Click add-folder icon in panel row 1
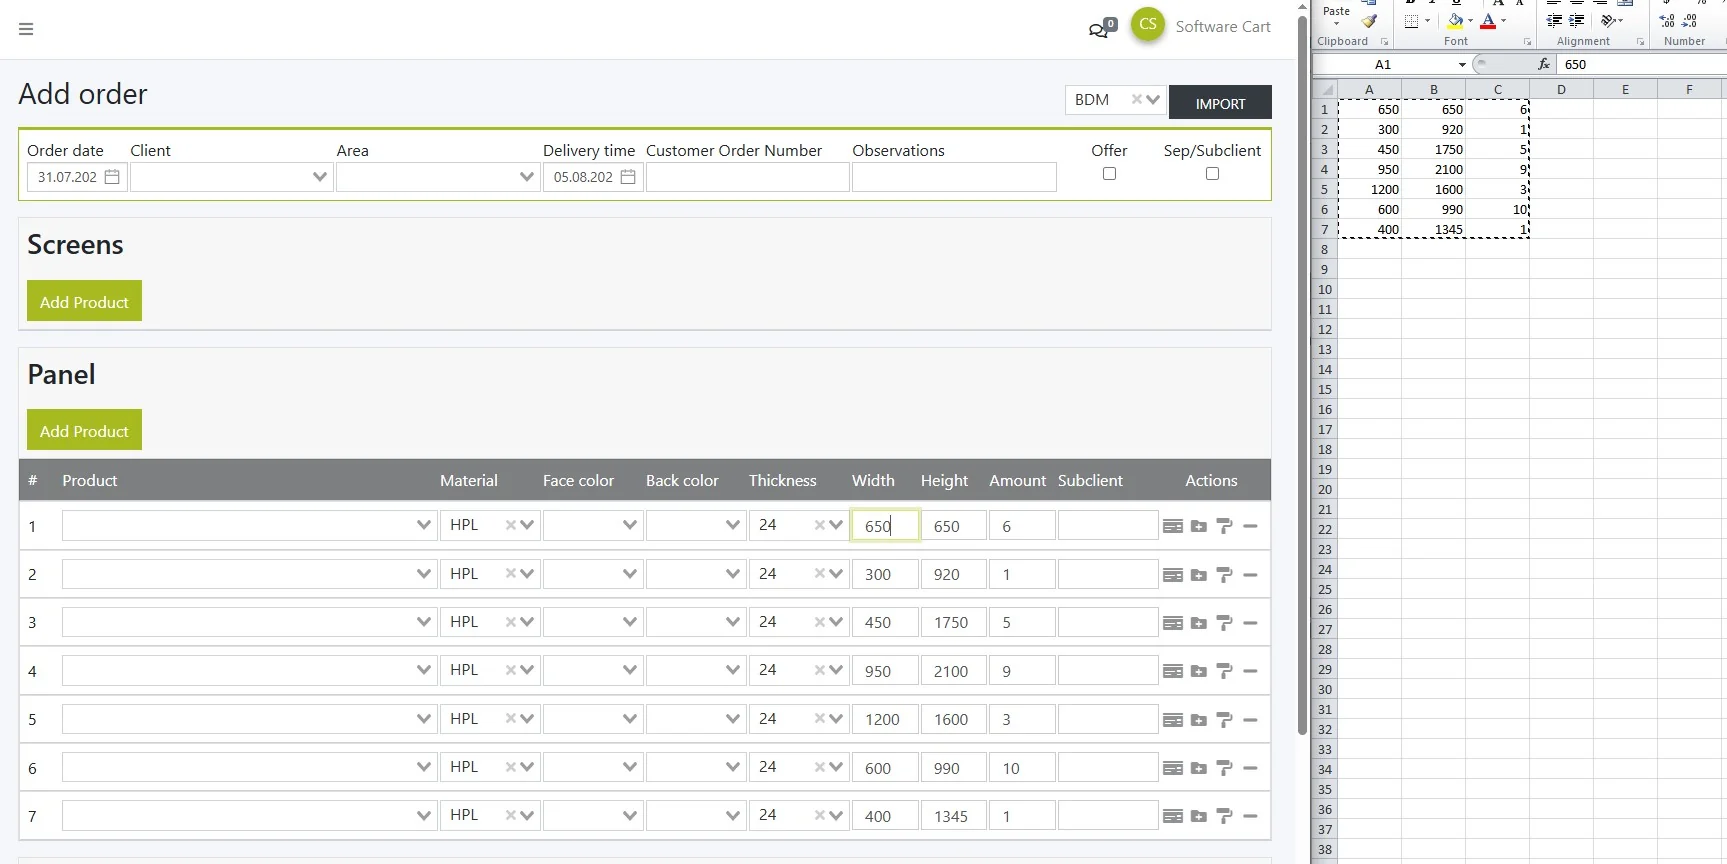 coord(1199,526)
